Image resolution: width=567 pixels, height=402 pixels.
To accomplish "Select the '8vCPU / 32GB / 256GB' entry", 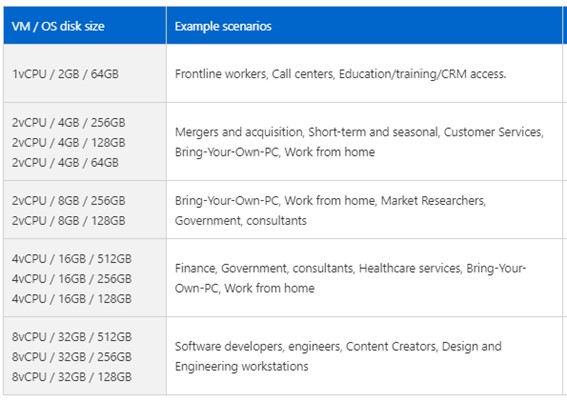I will click(x=72, y=357).
